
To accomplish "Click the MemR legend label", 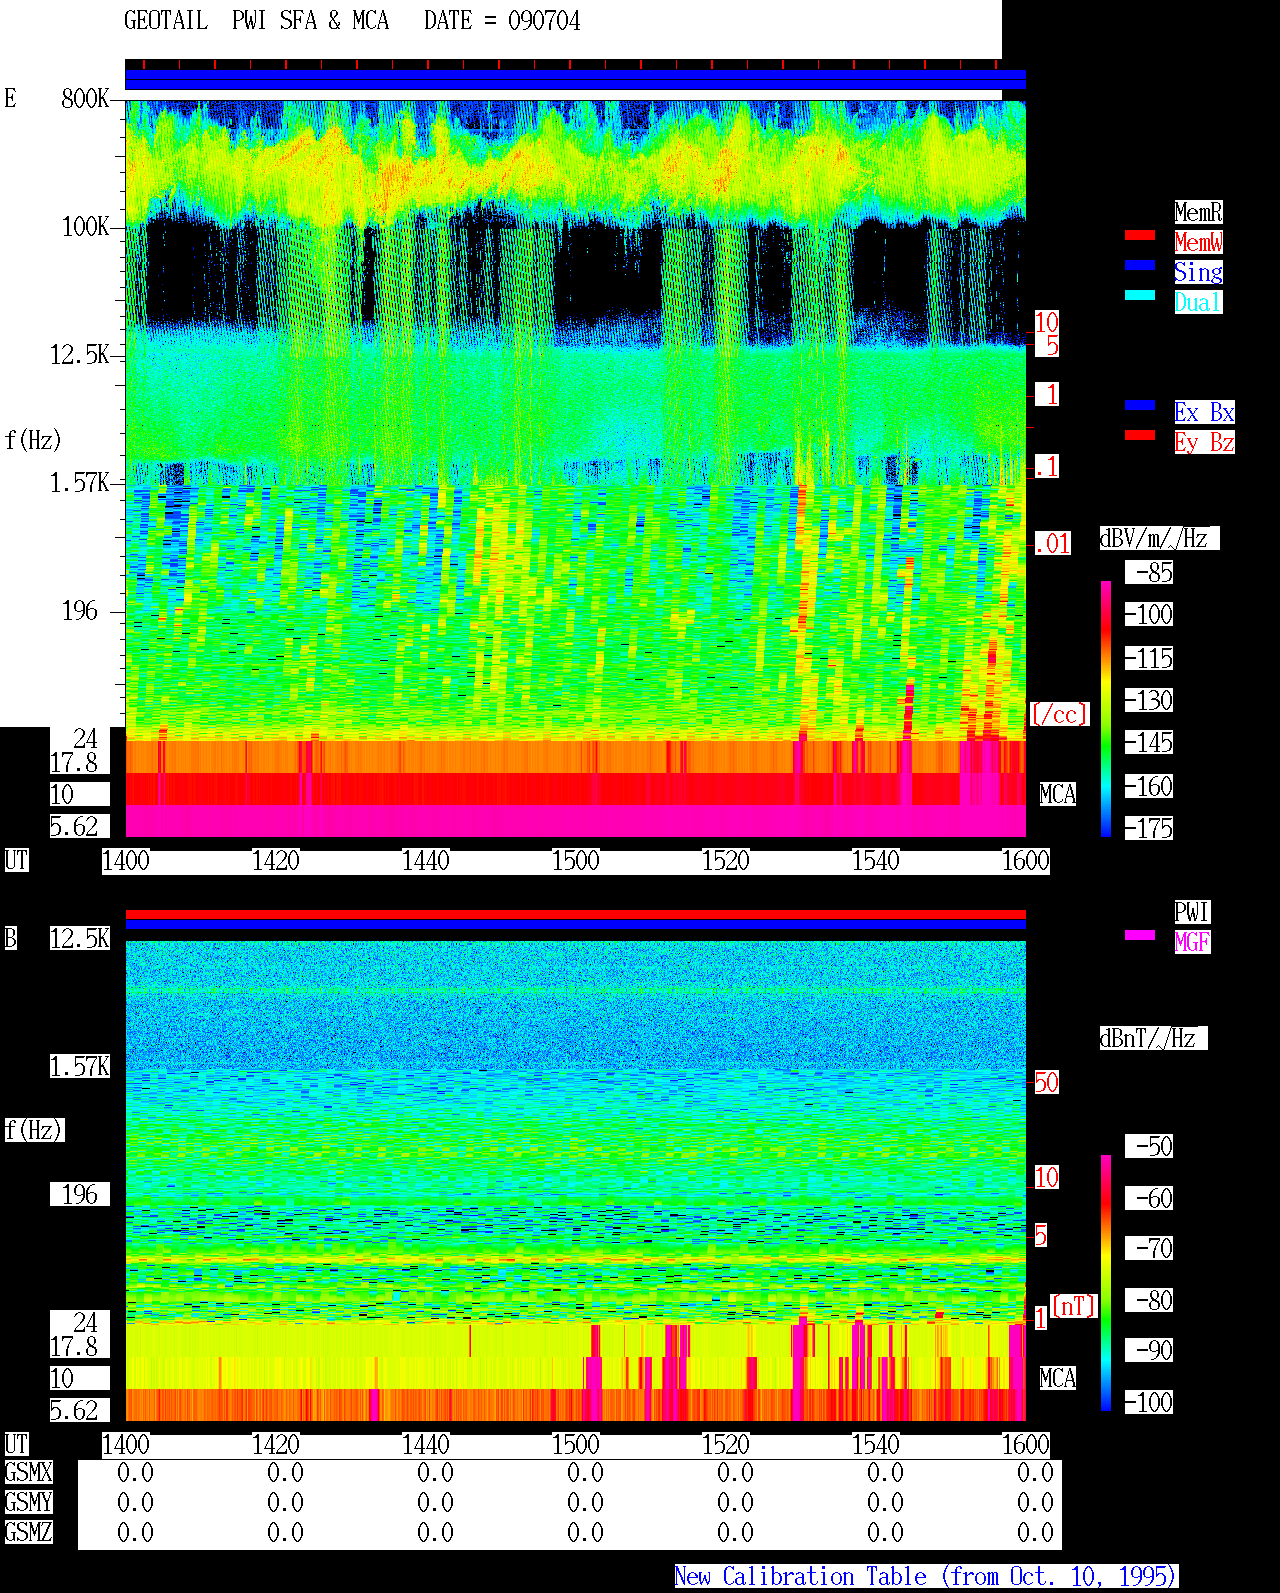I will tap(1198, 212).
